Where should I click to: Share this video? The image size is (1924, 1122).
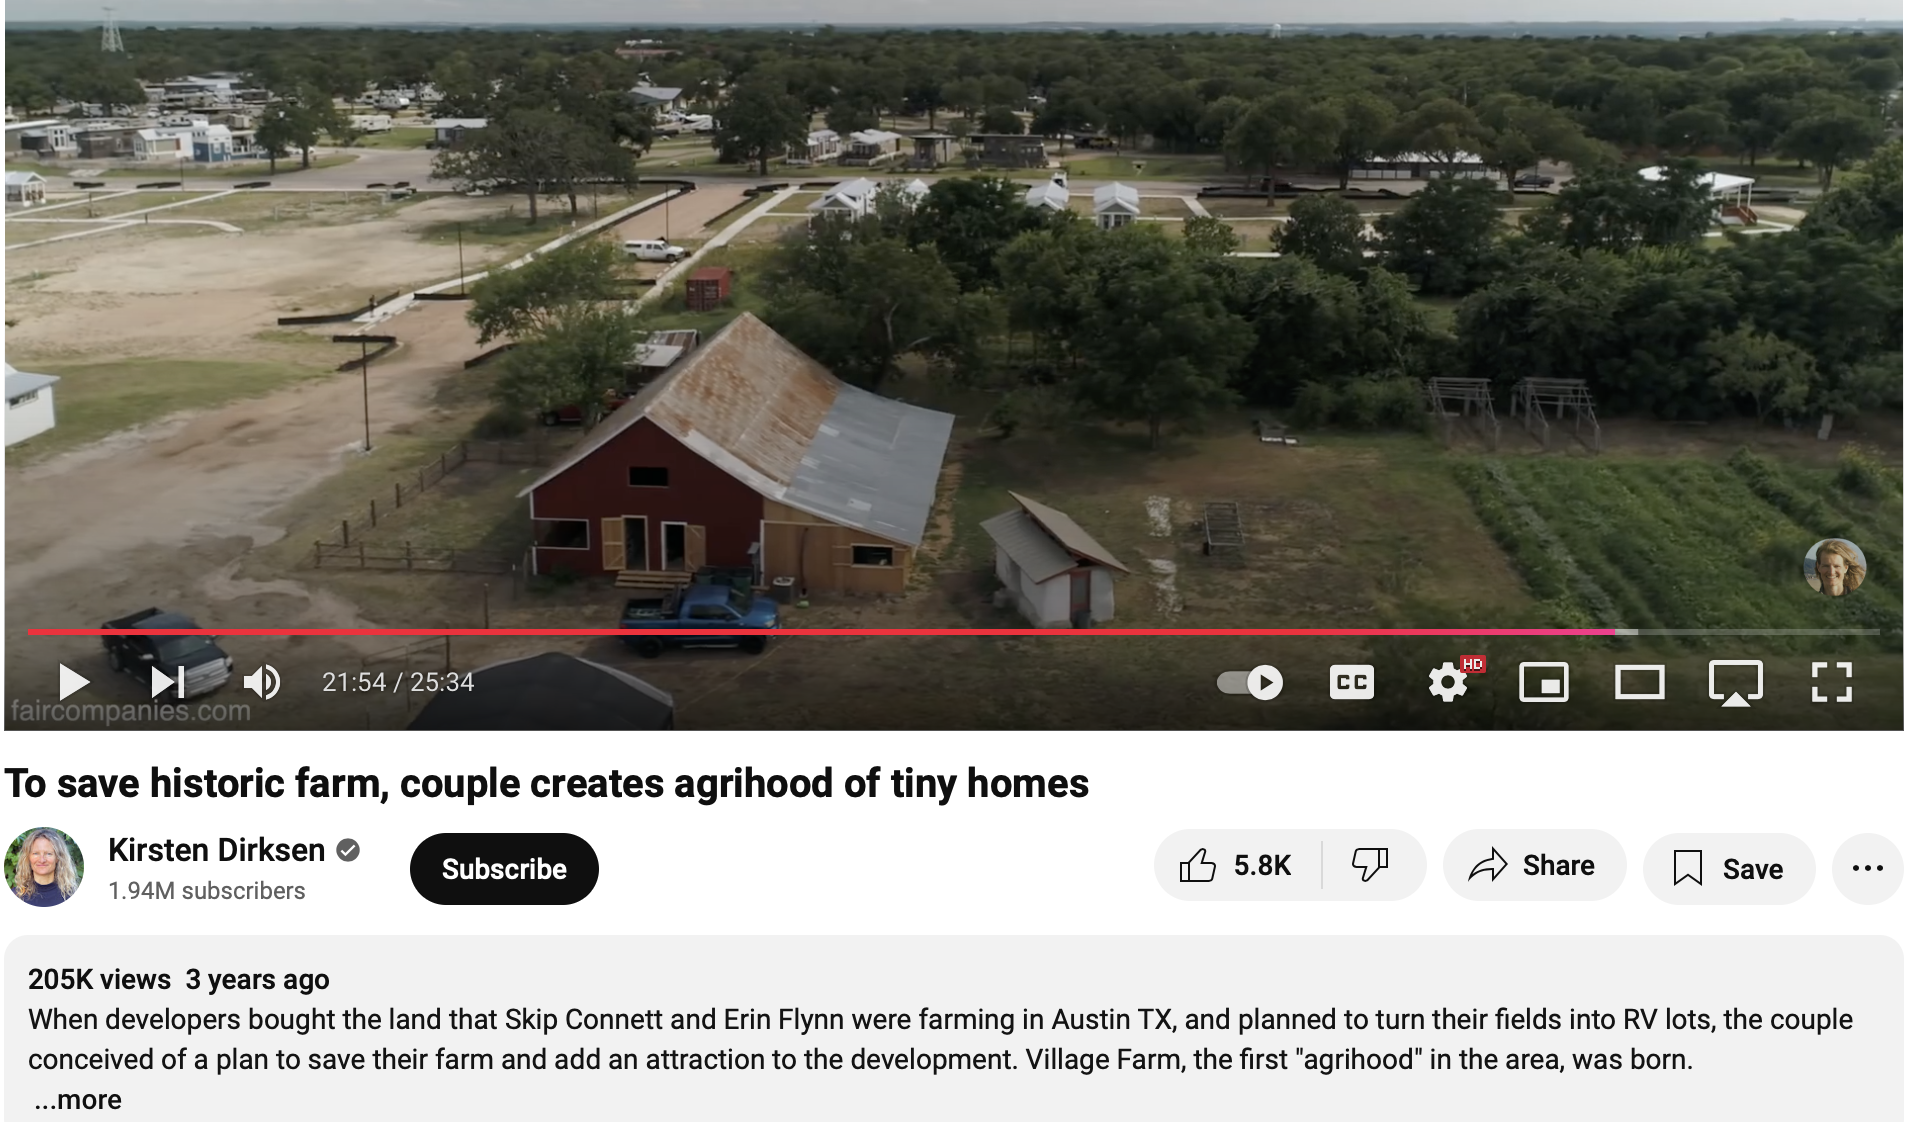[1534, 865]
